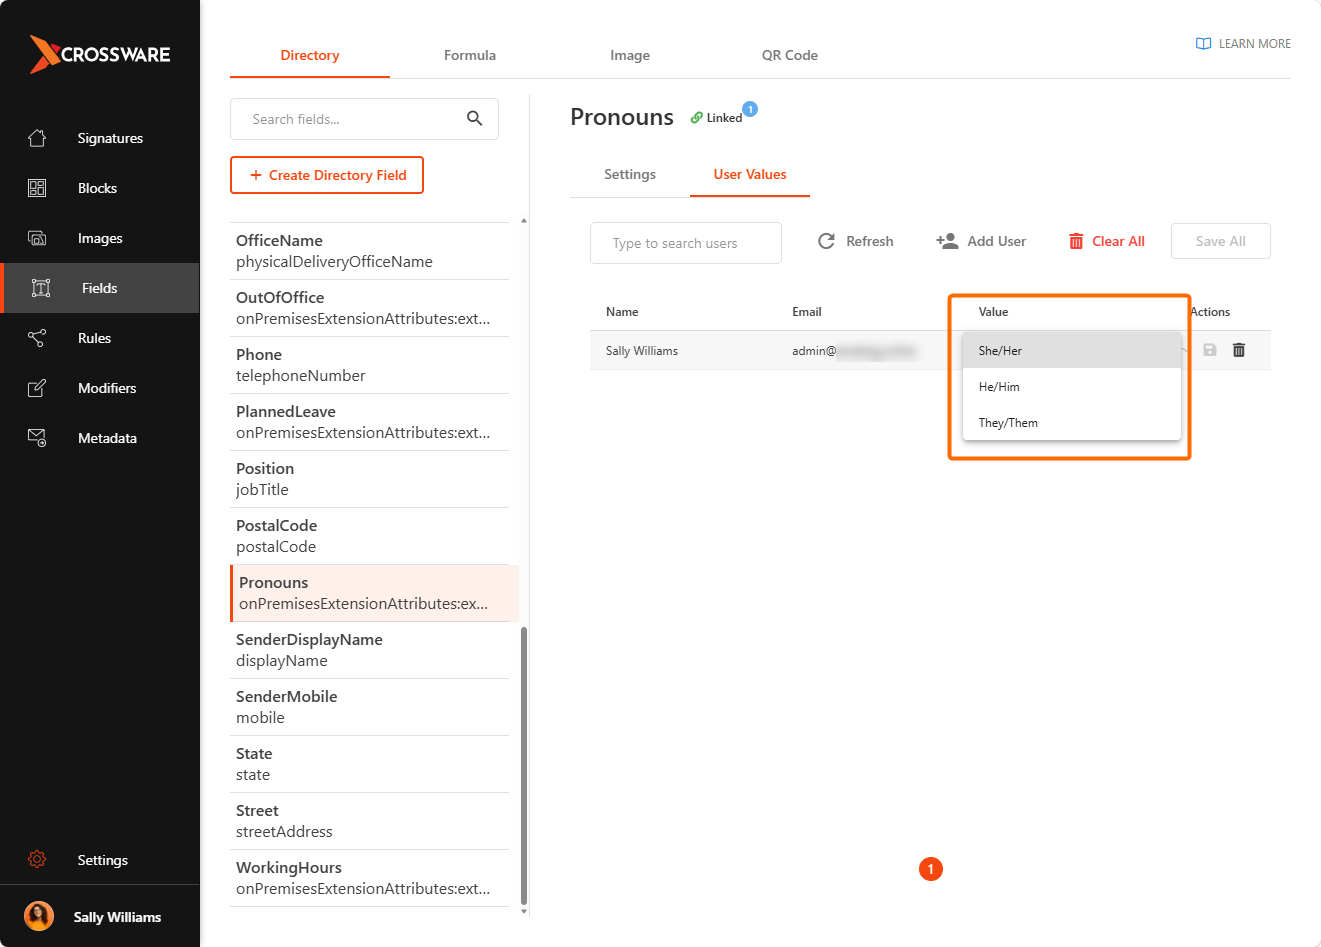Click the search fields magnifier icon

[x=475, y=119]
